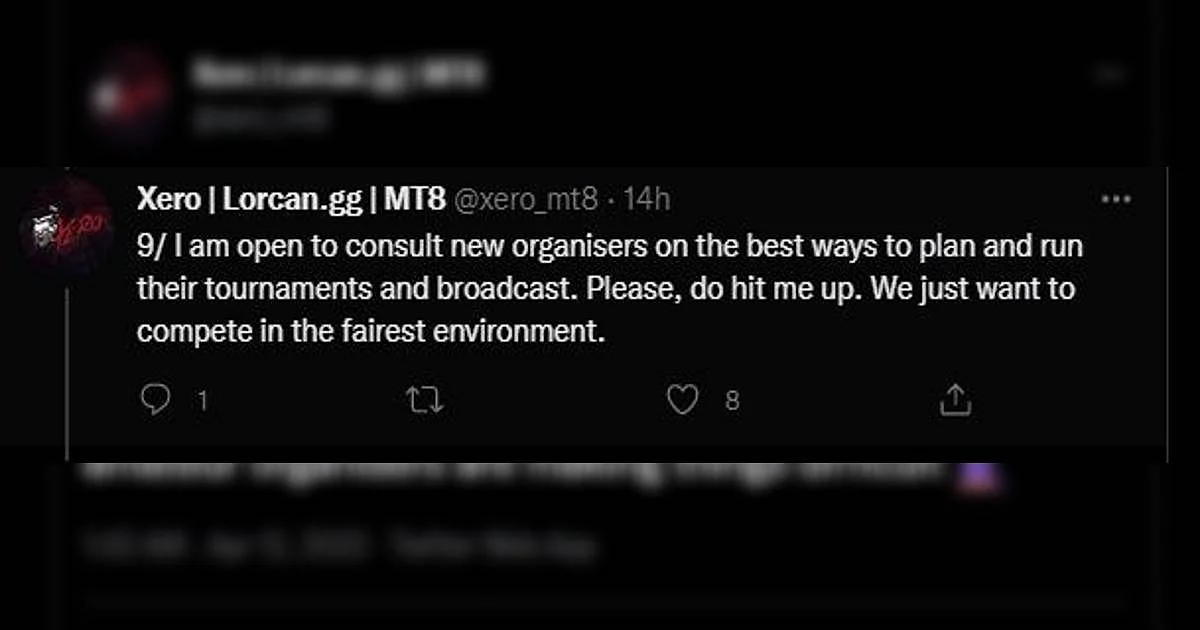Screen dimensions: 1200x630
Task: Open the blurred more options at top right
Action: click(x=1107, y=74)
